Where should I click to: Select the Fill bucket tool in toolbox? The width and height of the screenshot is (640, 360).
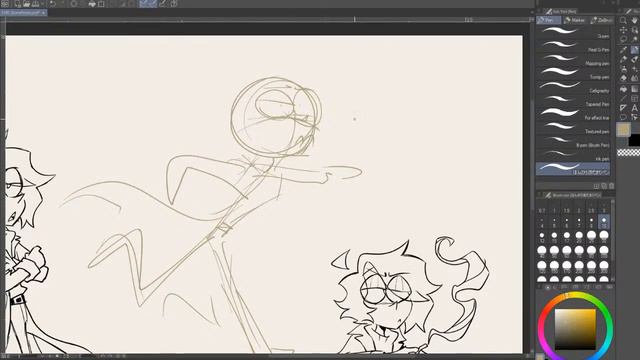(623, 89)
